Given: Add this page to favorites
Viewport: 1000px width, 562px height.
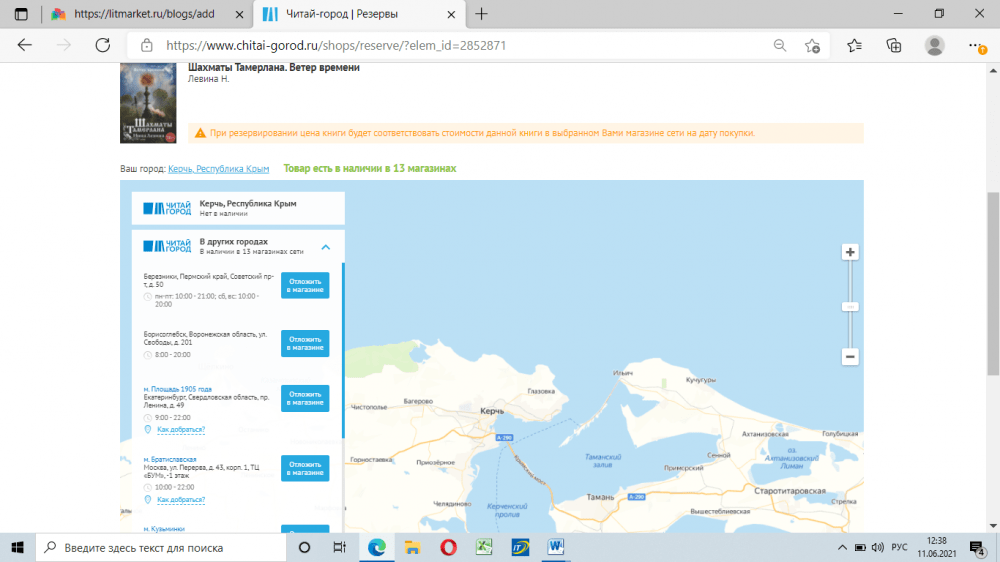Looking at the screenshot, I should click(x=812, y=45).
